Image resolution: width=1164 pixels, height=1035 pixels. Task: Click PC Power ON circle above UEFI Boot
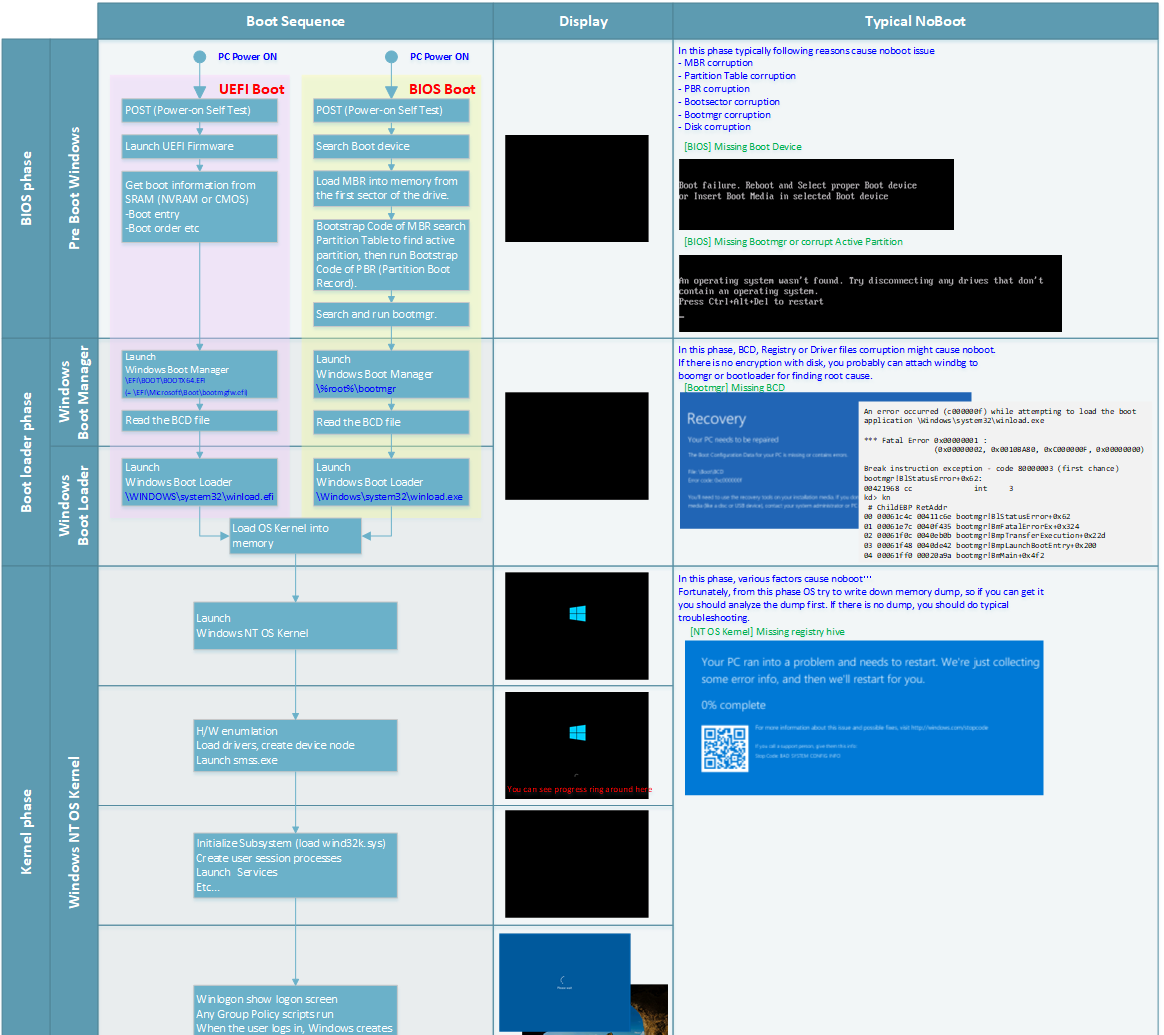[200, 56]
